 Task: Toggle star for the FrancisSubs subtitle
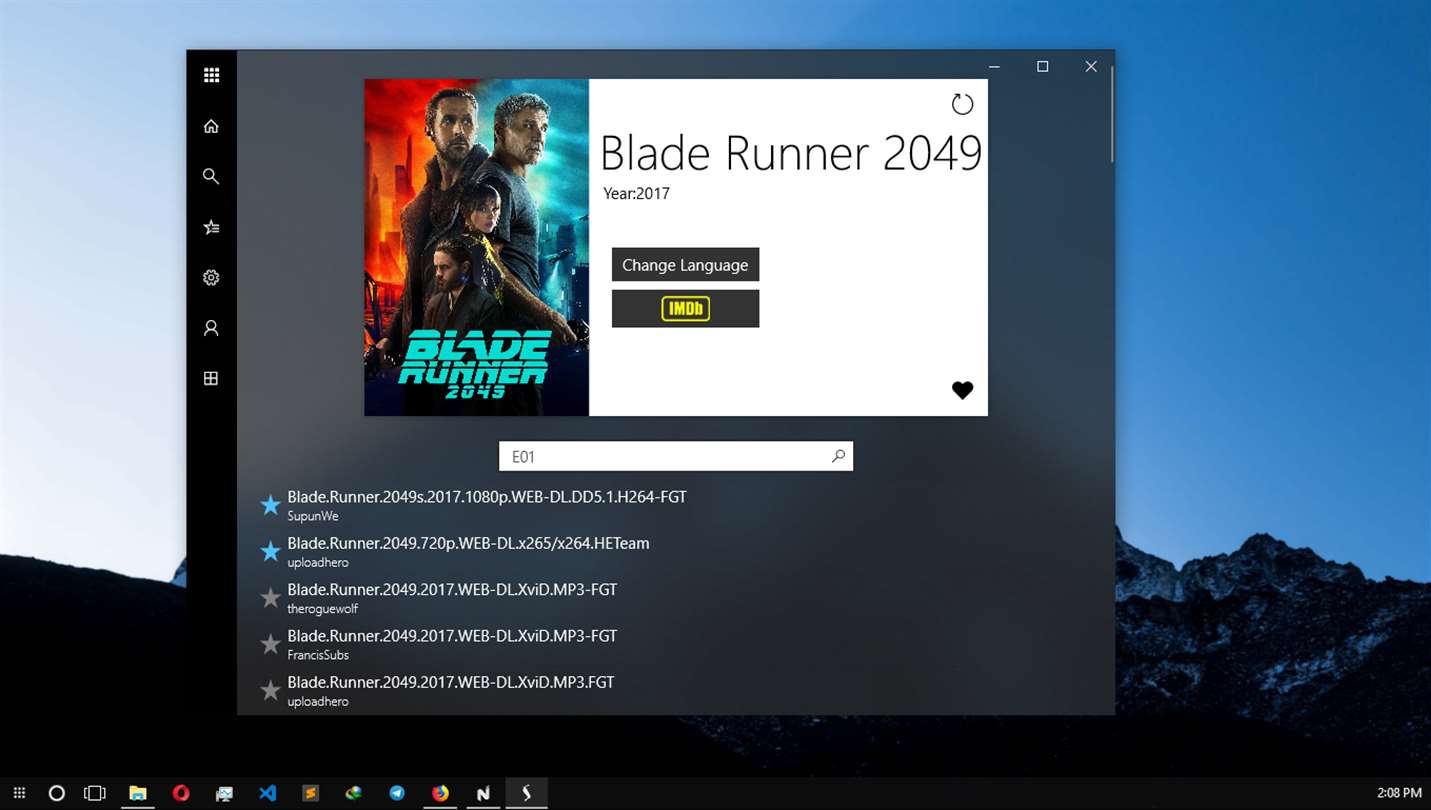270,644
